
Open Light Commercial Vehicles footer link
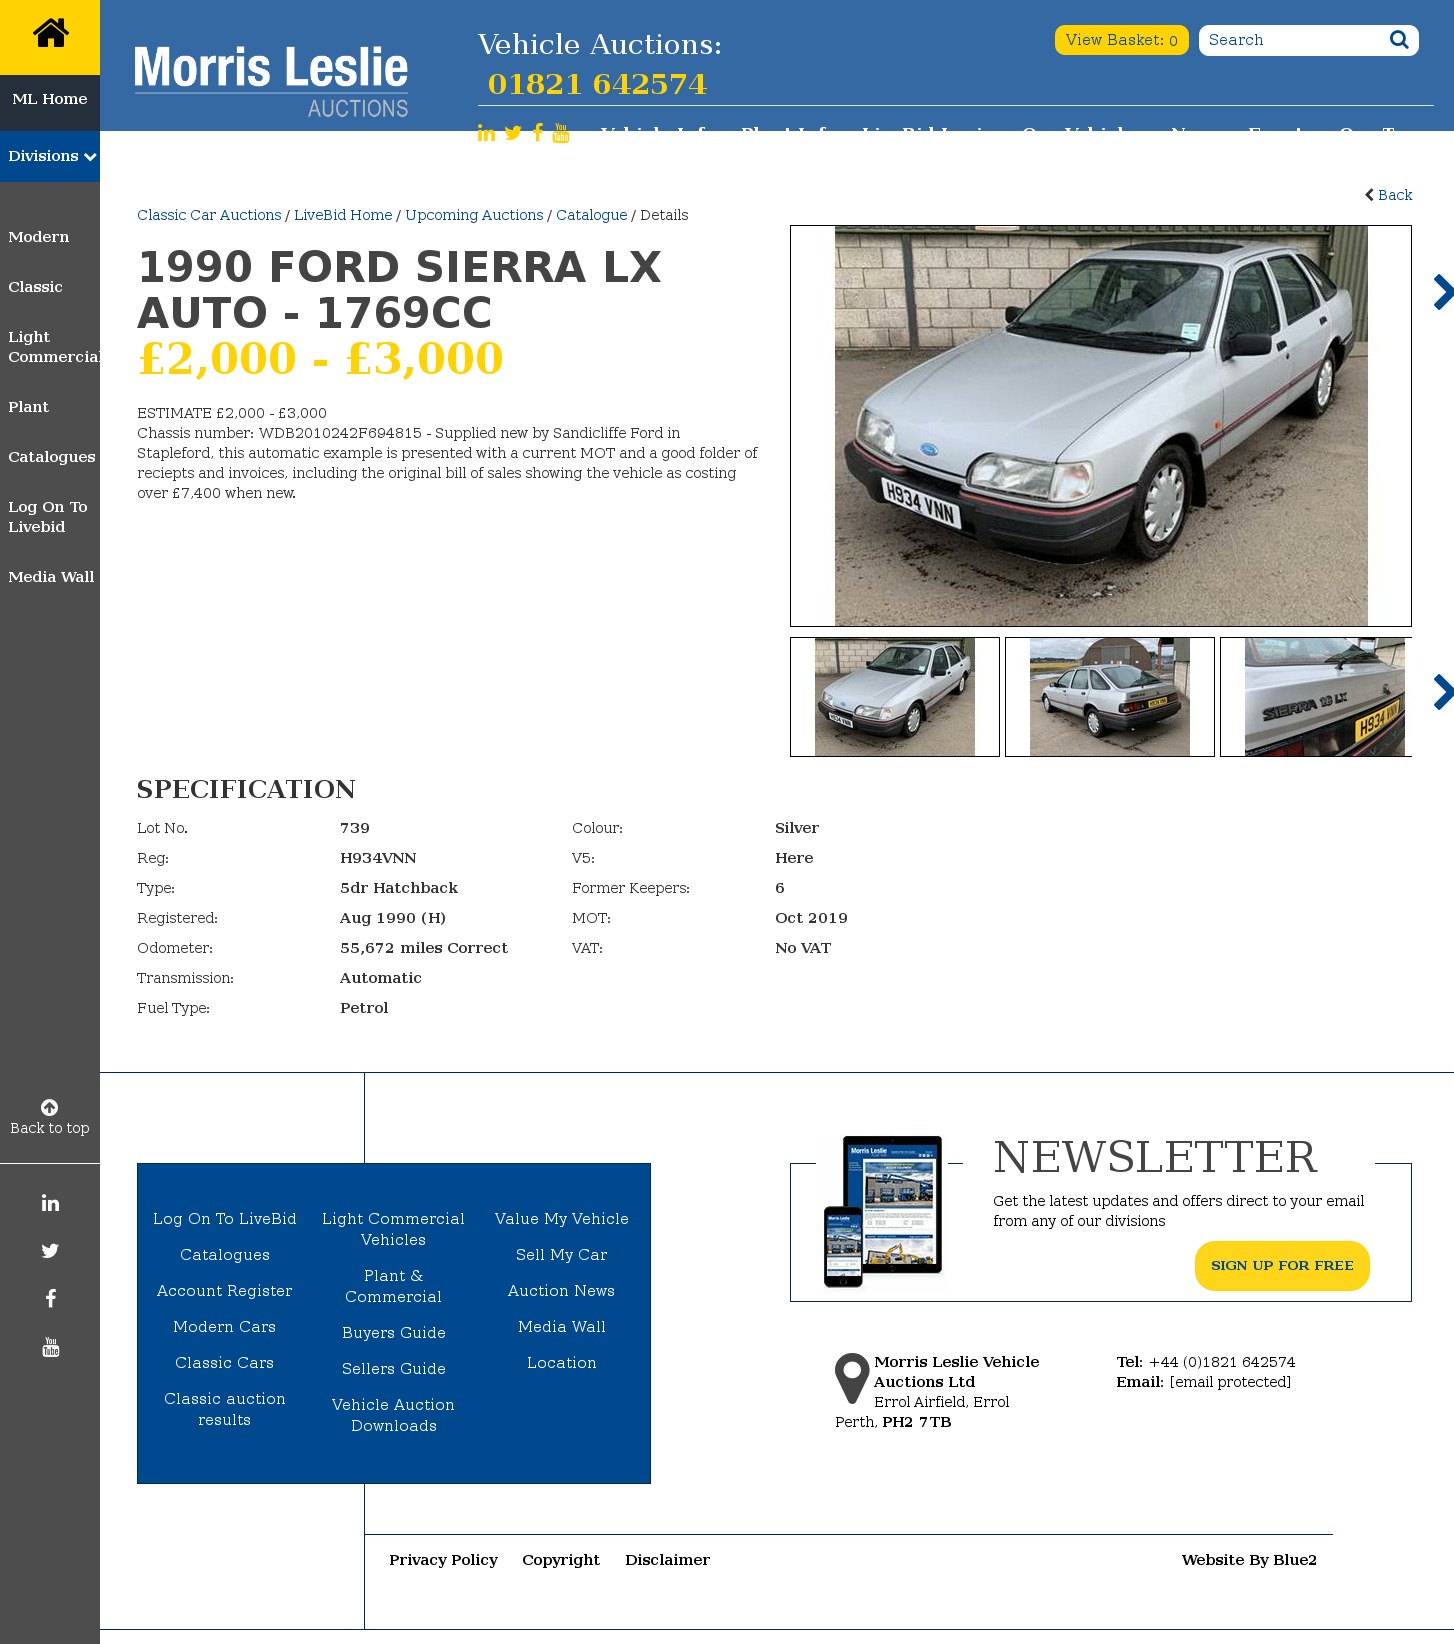tap(394, 1229)
